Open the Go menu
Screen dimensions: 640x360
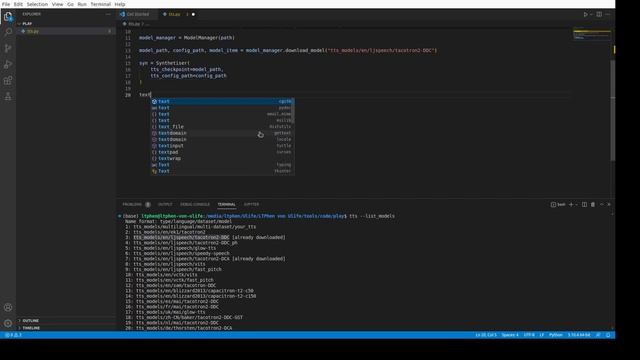coord(70,4)
